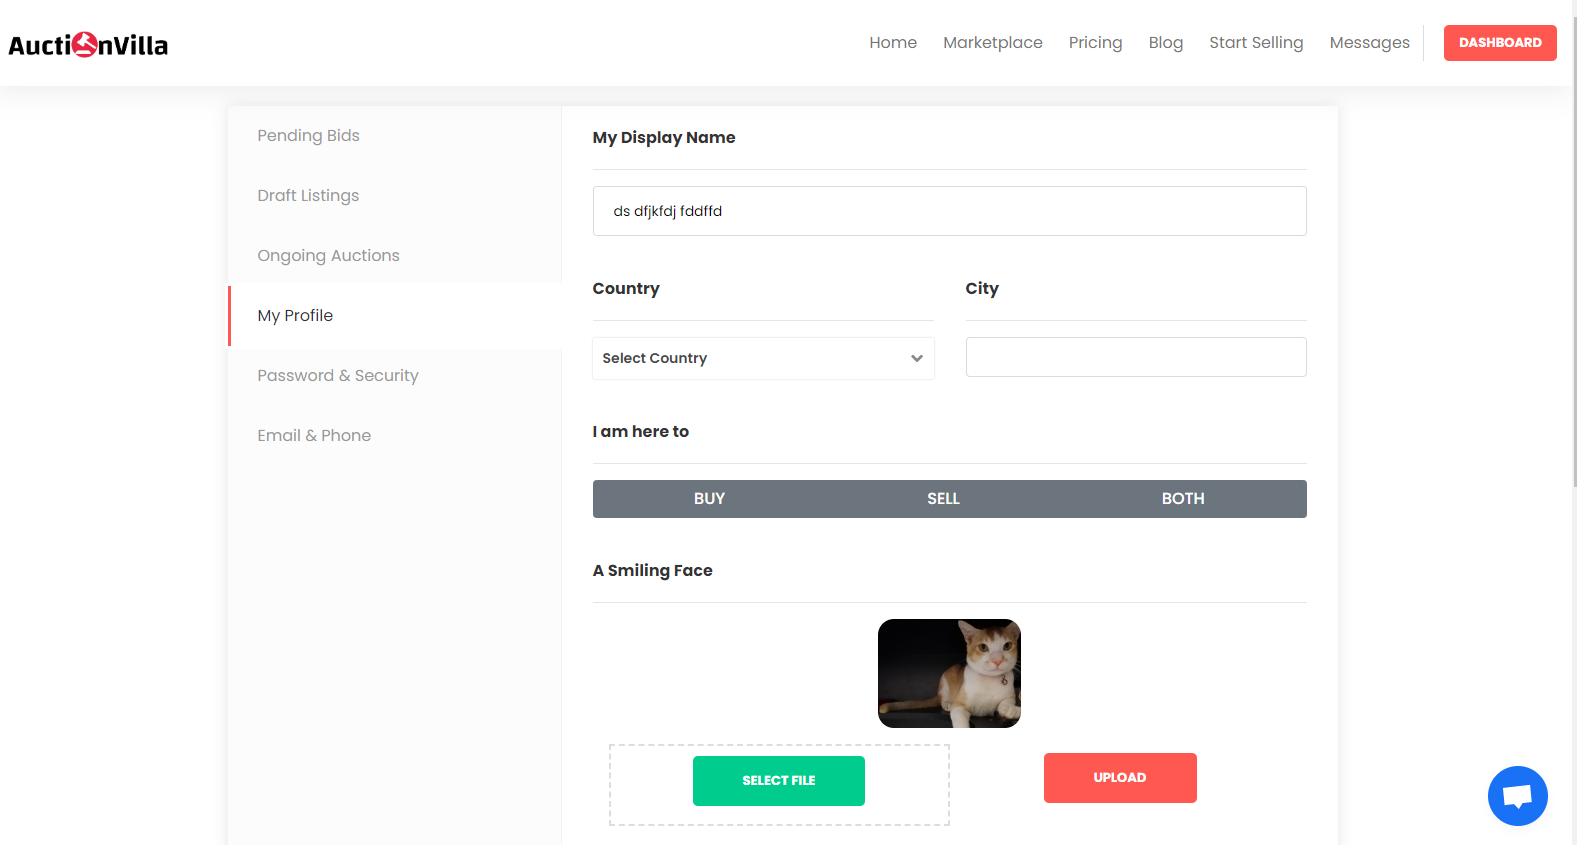Focus the display name input field
This screenshot has height=845, width=1577.
[x=950, y=211]
